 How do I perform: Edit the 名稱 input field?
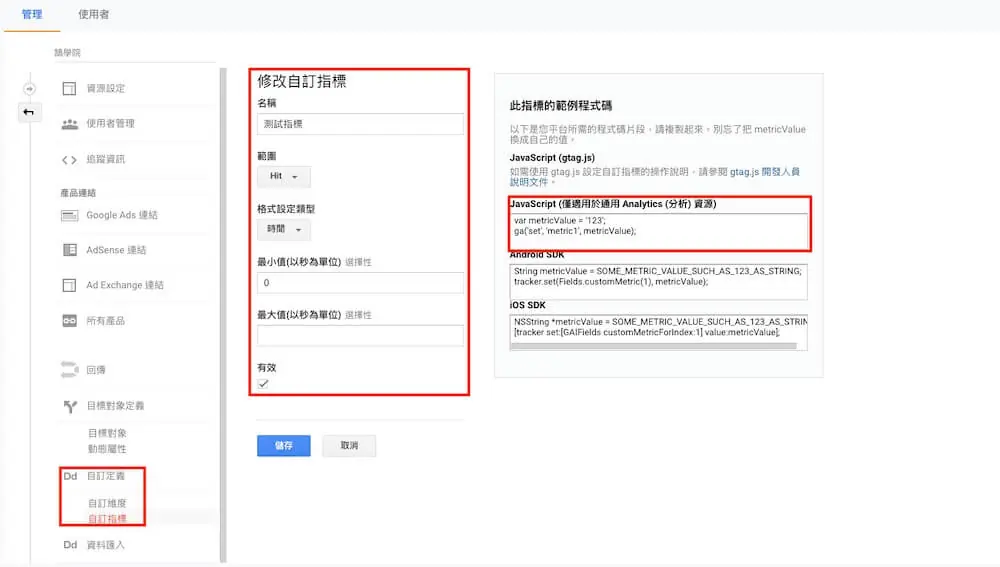360,124
